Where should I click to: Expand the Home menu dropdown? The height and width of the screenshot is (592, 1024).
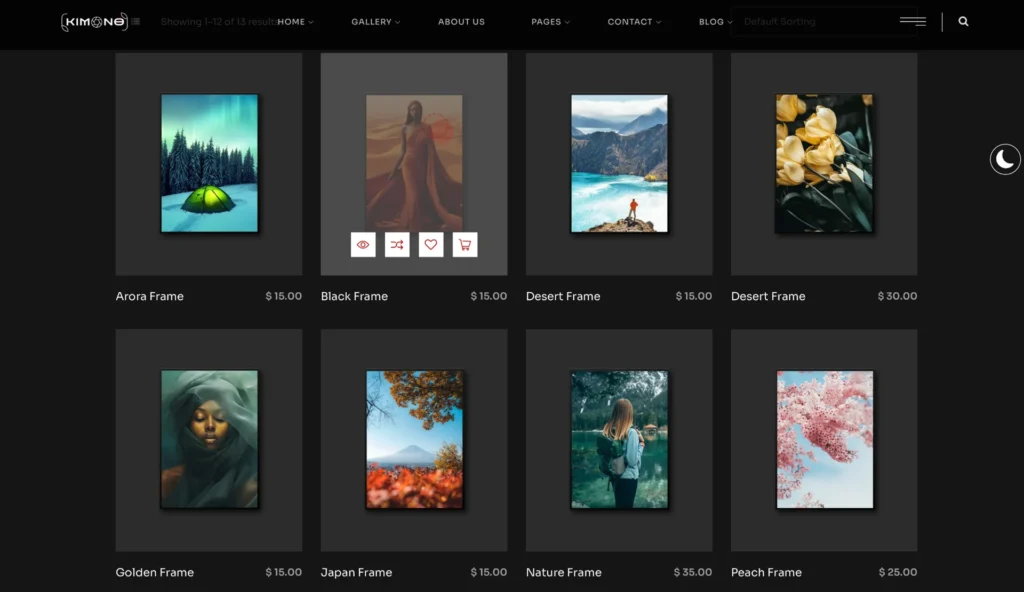(294, 22)
